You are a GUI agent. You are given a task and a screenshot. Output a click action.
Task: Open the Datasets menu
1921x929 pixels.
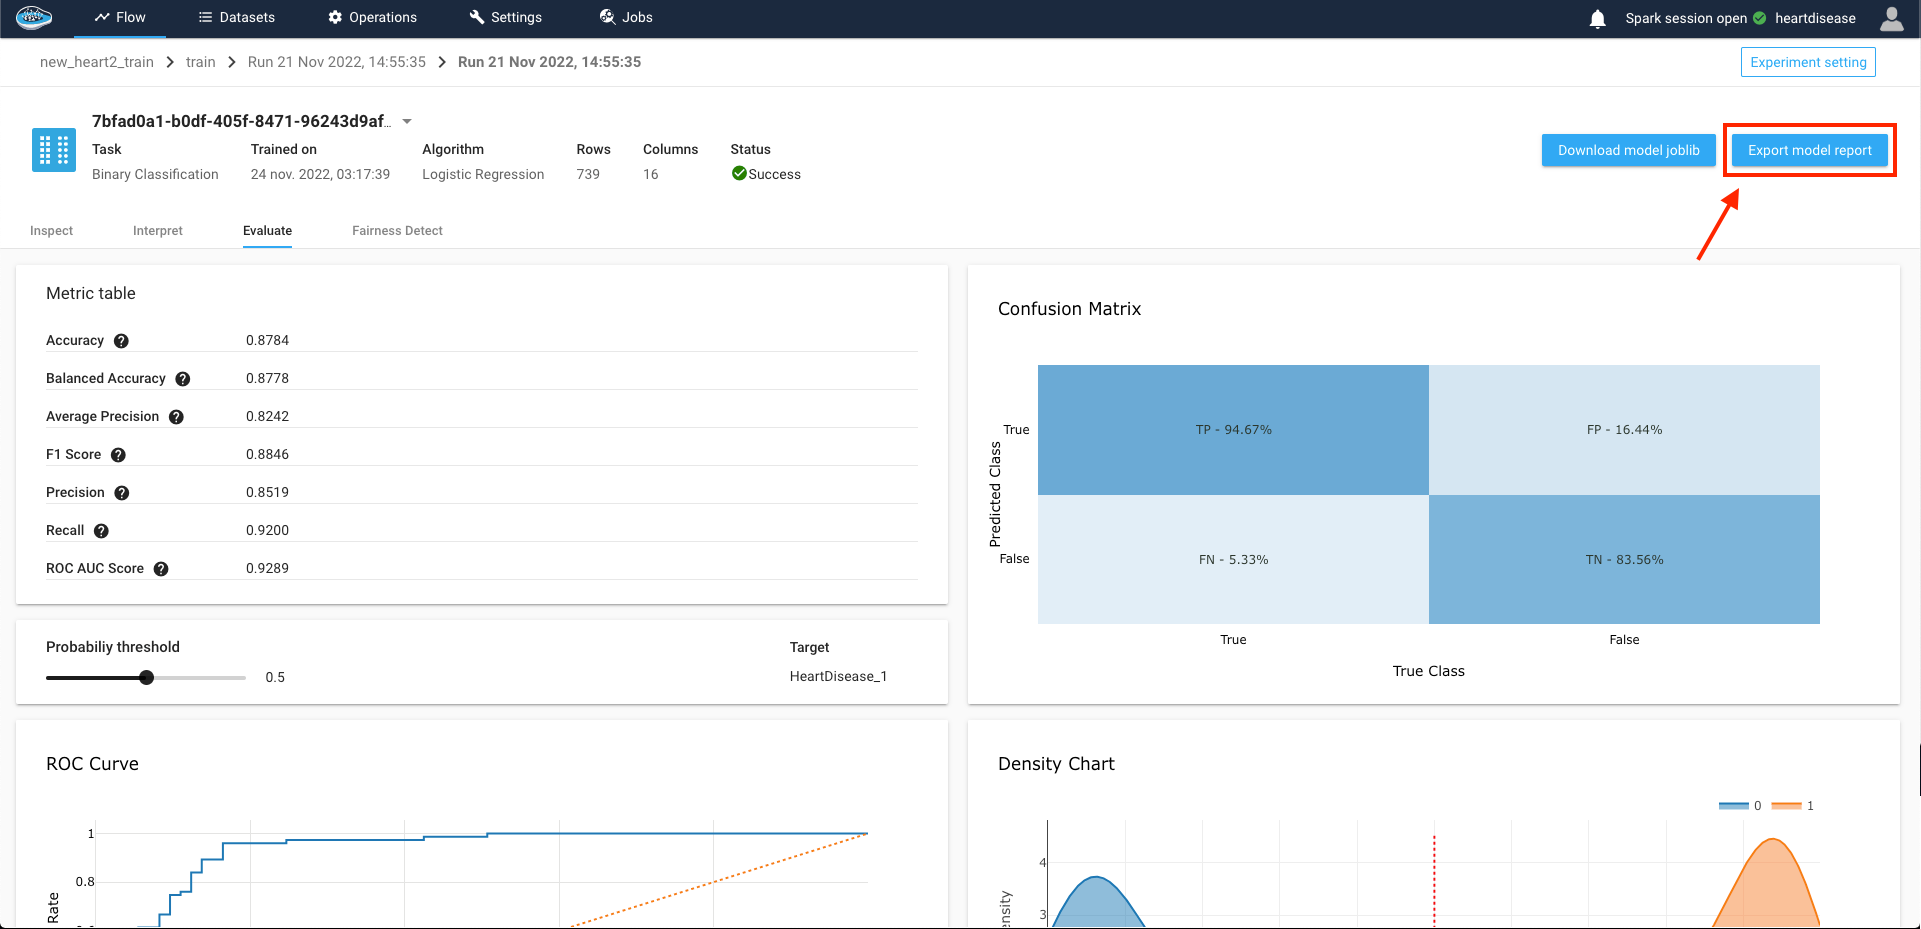(236, 18)
